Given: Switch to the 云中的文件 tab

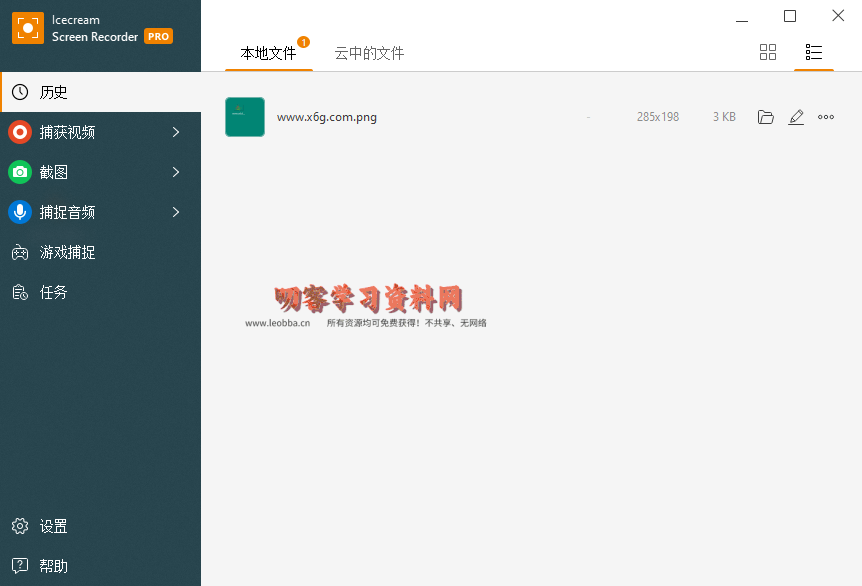Looking at the screenshot, I should click(x=369, y=53).
